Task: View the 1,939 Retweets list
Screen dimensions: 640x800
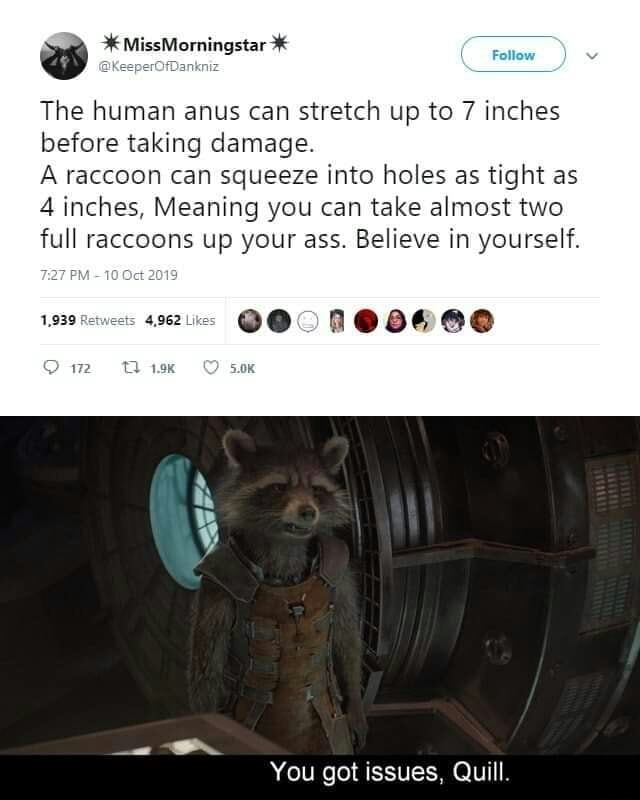Action: pos(87,320)
